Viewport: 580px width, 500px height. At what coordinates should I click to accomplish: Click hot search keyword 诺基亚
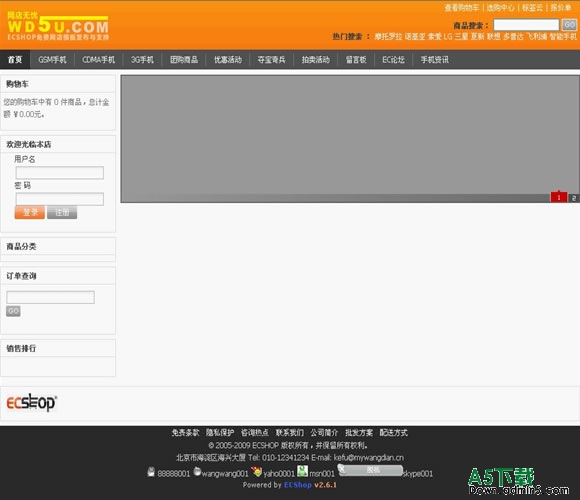pos(414,37)
